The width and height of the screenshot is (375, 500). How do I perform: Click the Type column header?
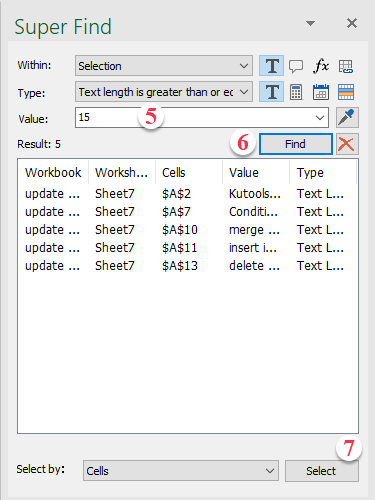pyautogui.click(x=323, y=172)
